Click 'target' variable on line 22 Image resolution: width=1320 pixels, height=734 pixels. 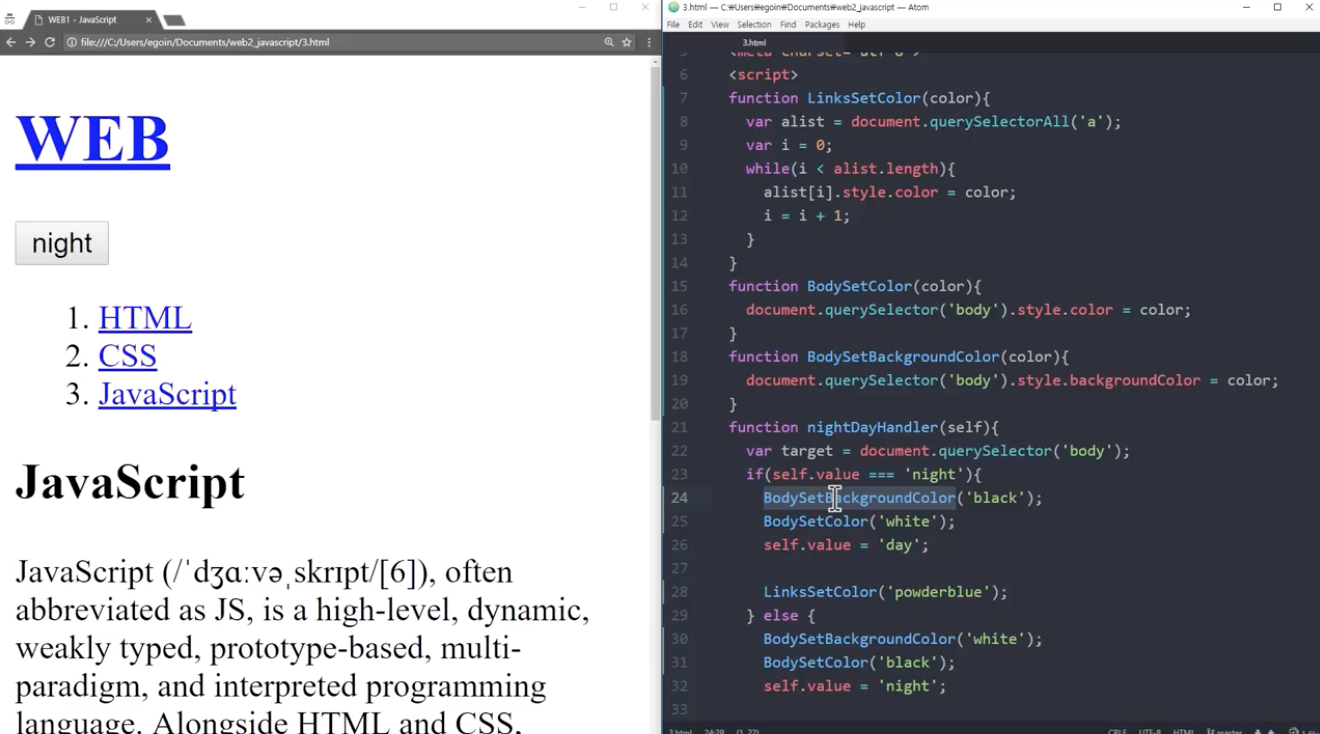point(807,451)
